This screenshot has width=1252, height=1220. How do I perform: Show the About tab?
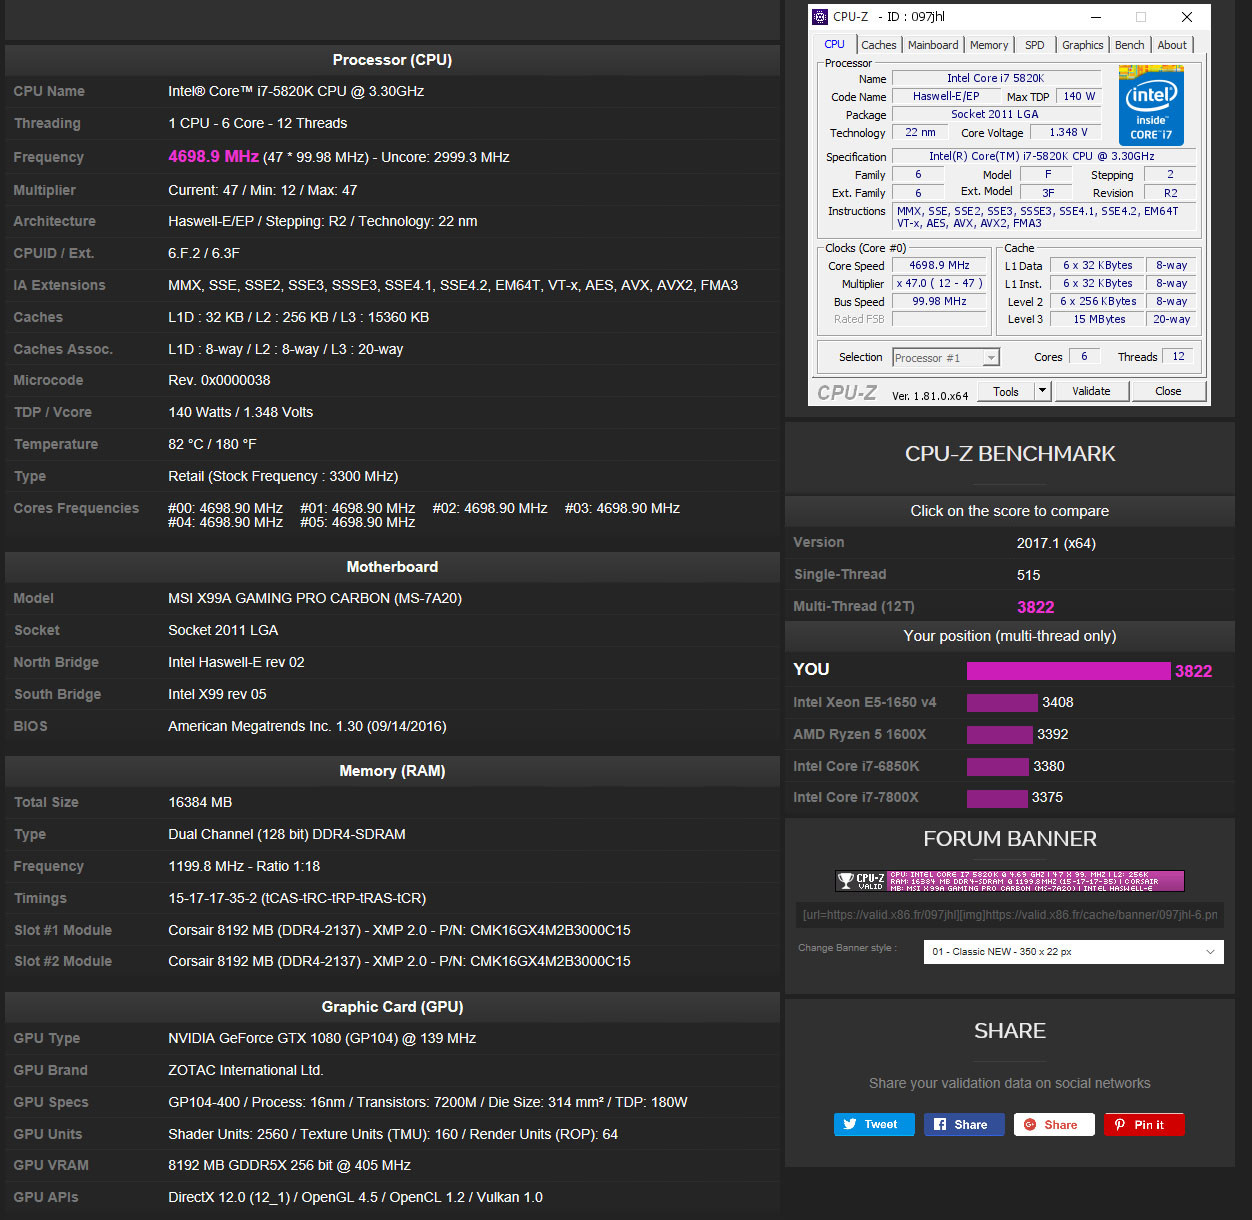coord(1172,45)
